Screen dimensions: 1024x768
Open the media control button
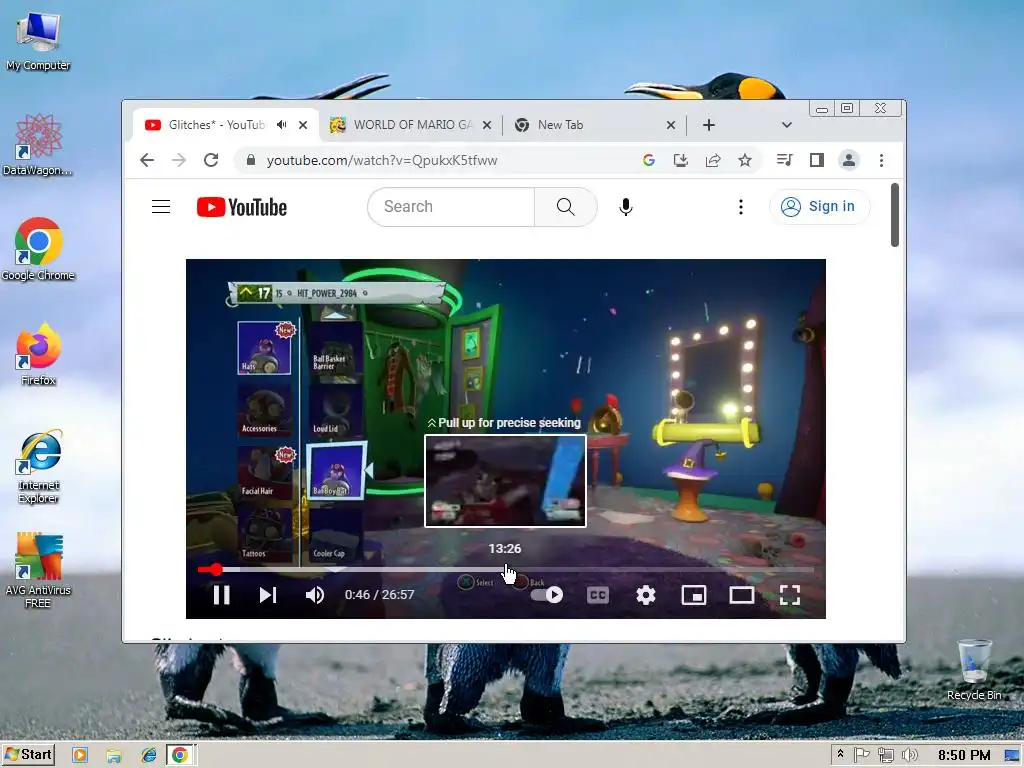[x=785, y=160]
